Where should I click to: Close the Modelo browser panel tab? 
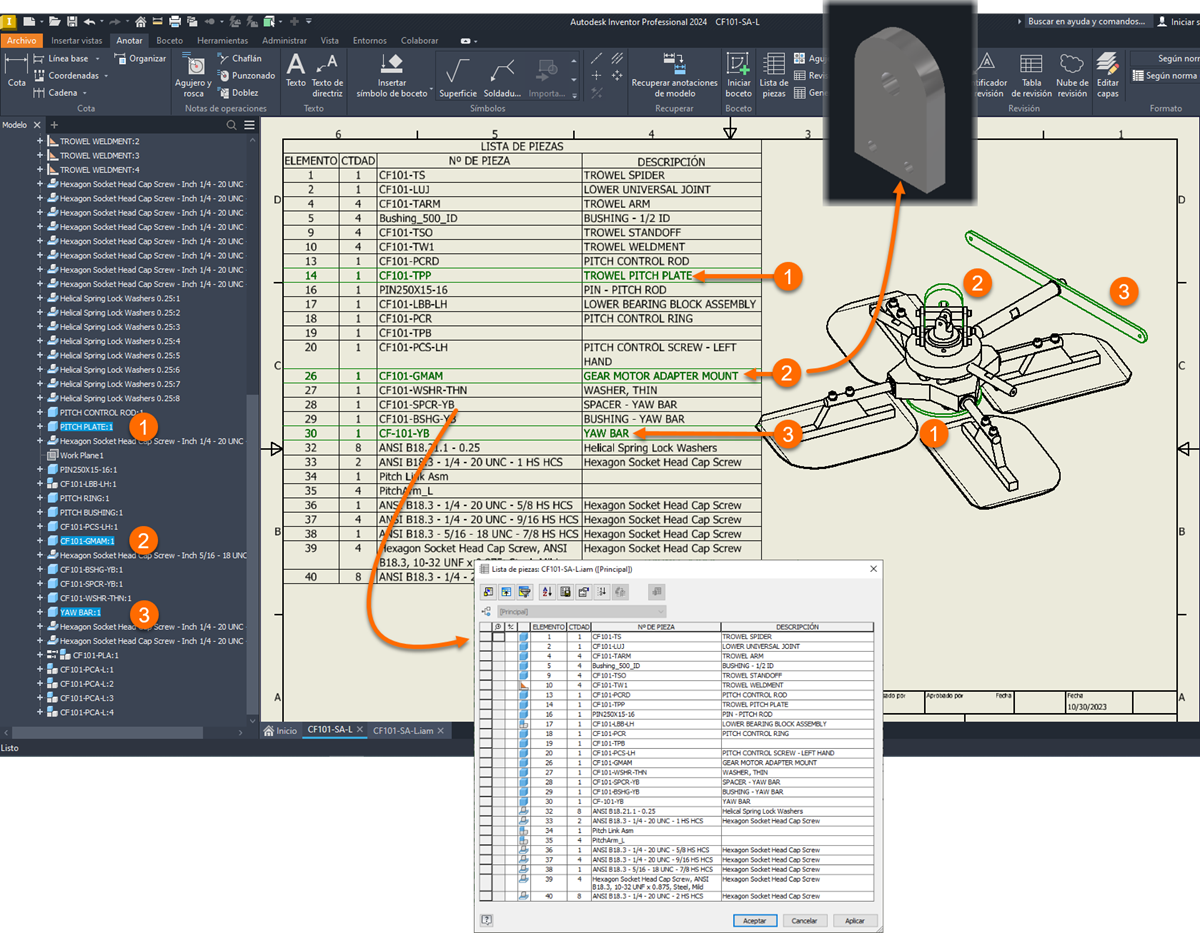tap(38, 125)
